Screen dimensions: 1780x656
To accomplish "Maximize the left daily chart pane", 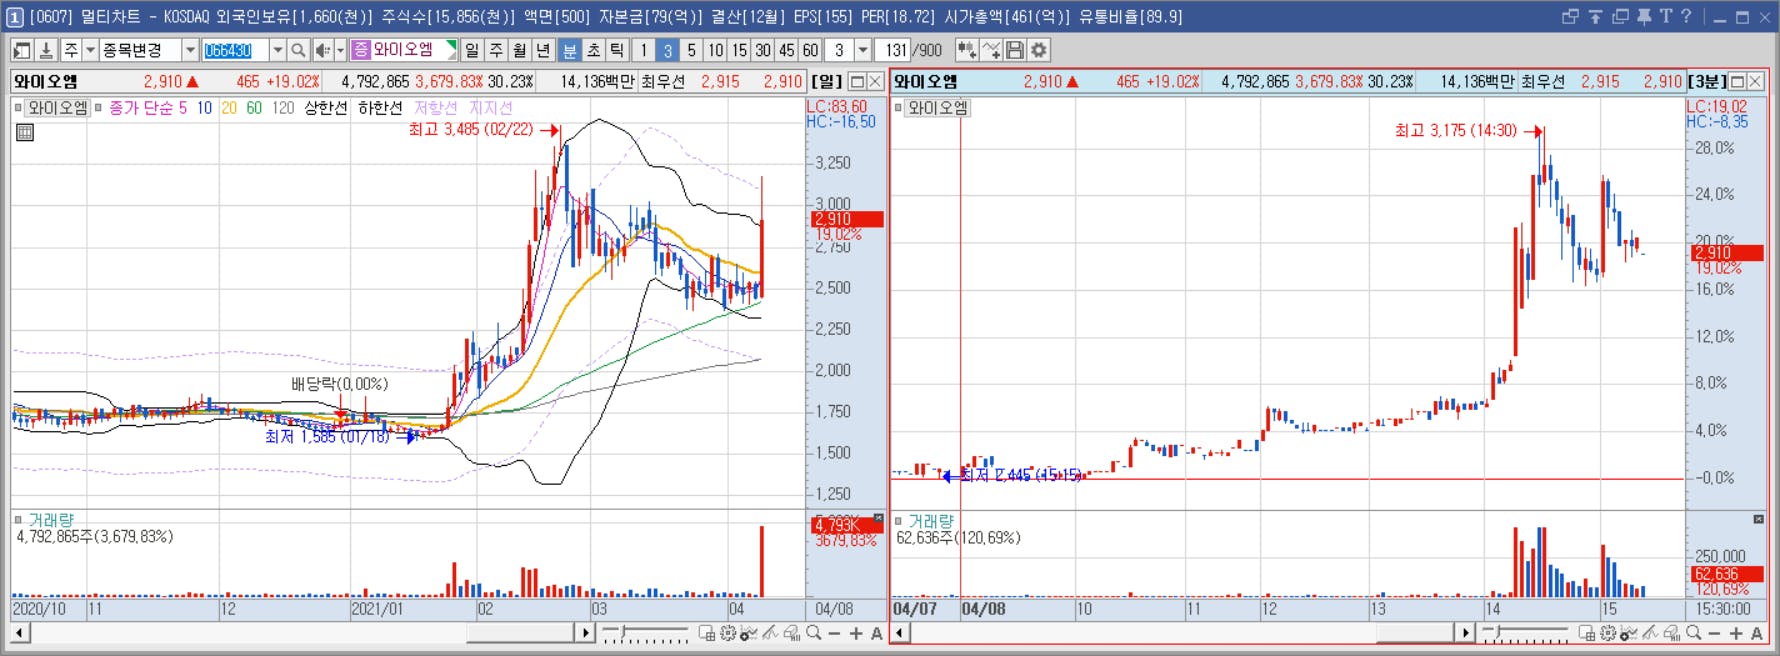I will coord(857,81).
